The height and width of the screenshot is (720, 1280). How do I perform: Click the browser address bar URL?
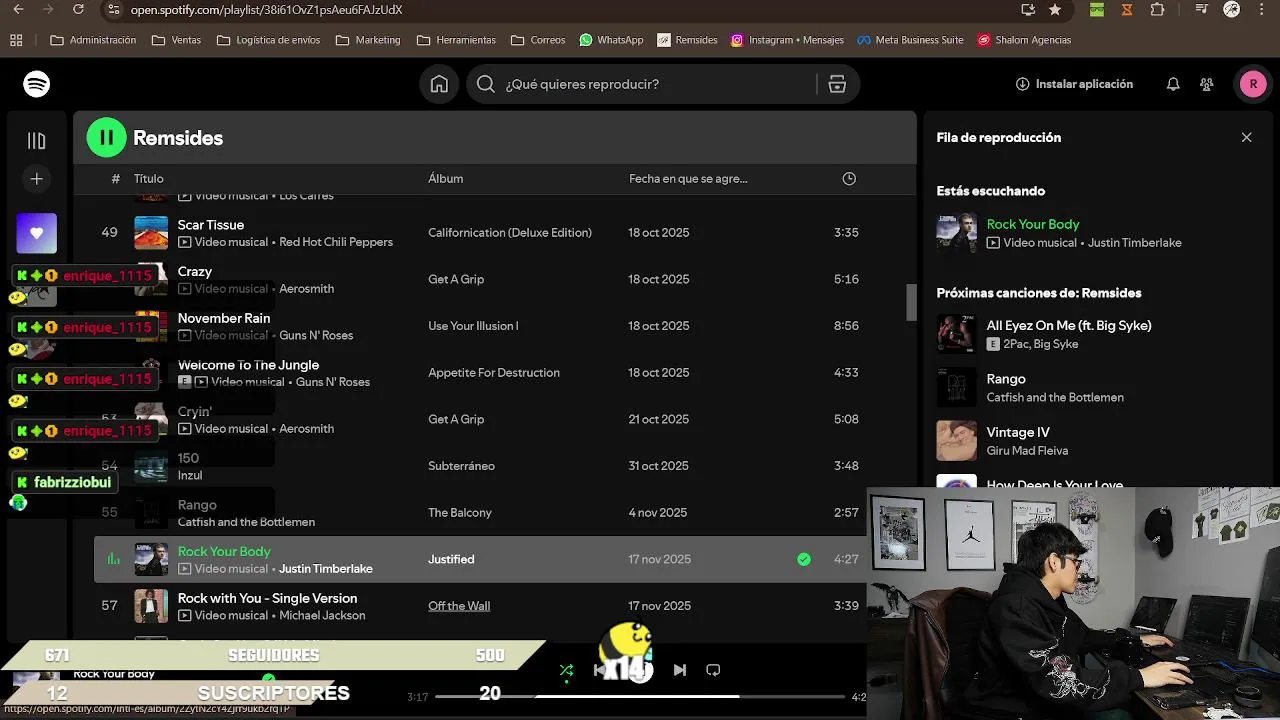(x=266, y=10)
